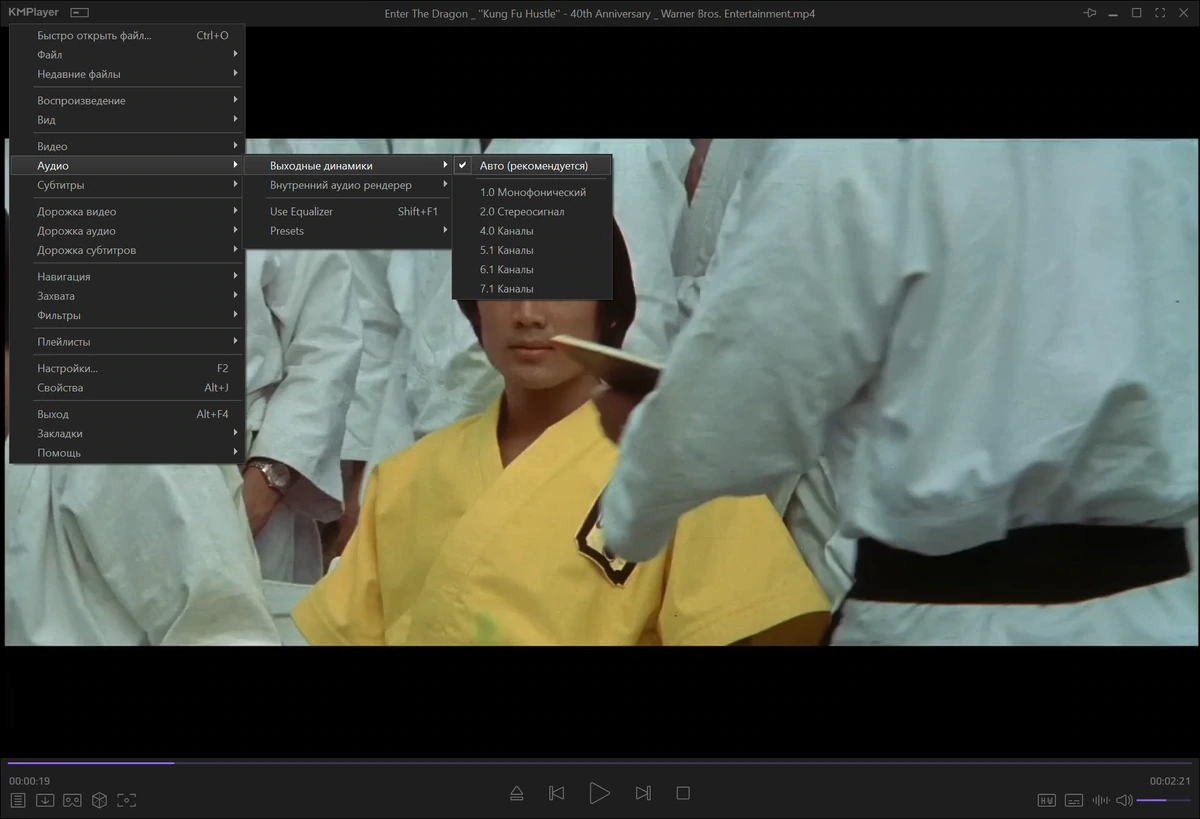Viewport: 1200px width, 819px height.
Task: Select 2.0 Стереосигнал output
Action: [x=532, y=212]
